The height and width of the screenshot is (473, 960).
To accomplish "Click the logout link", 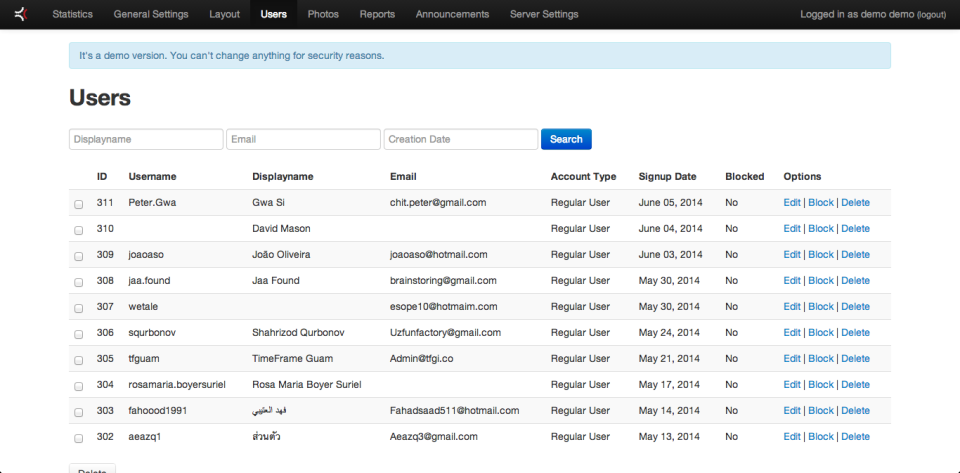I will [931, 15].
